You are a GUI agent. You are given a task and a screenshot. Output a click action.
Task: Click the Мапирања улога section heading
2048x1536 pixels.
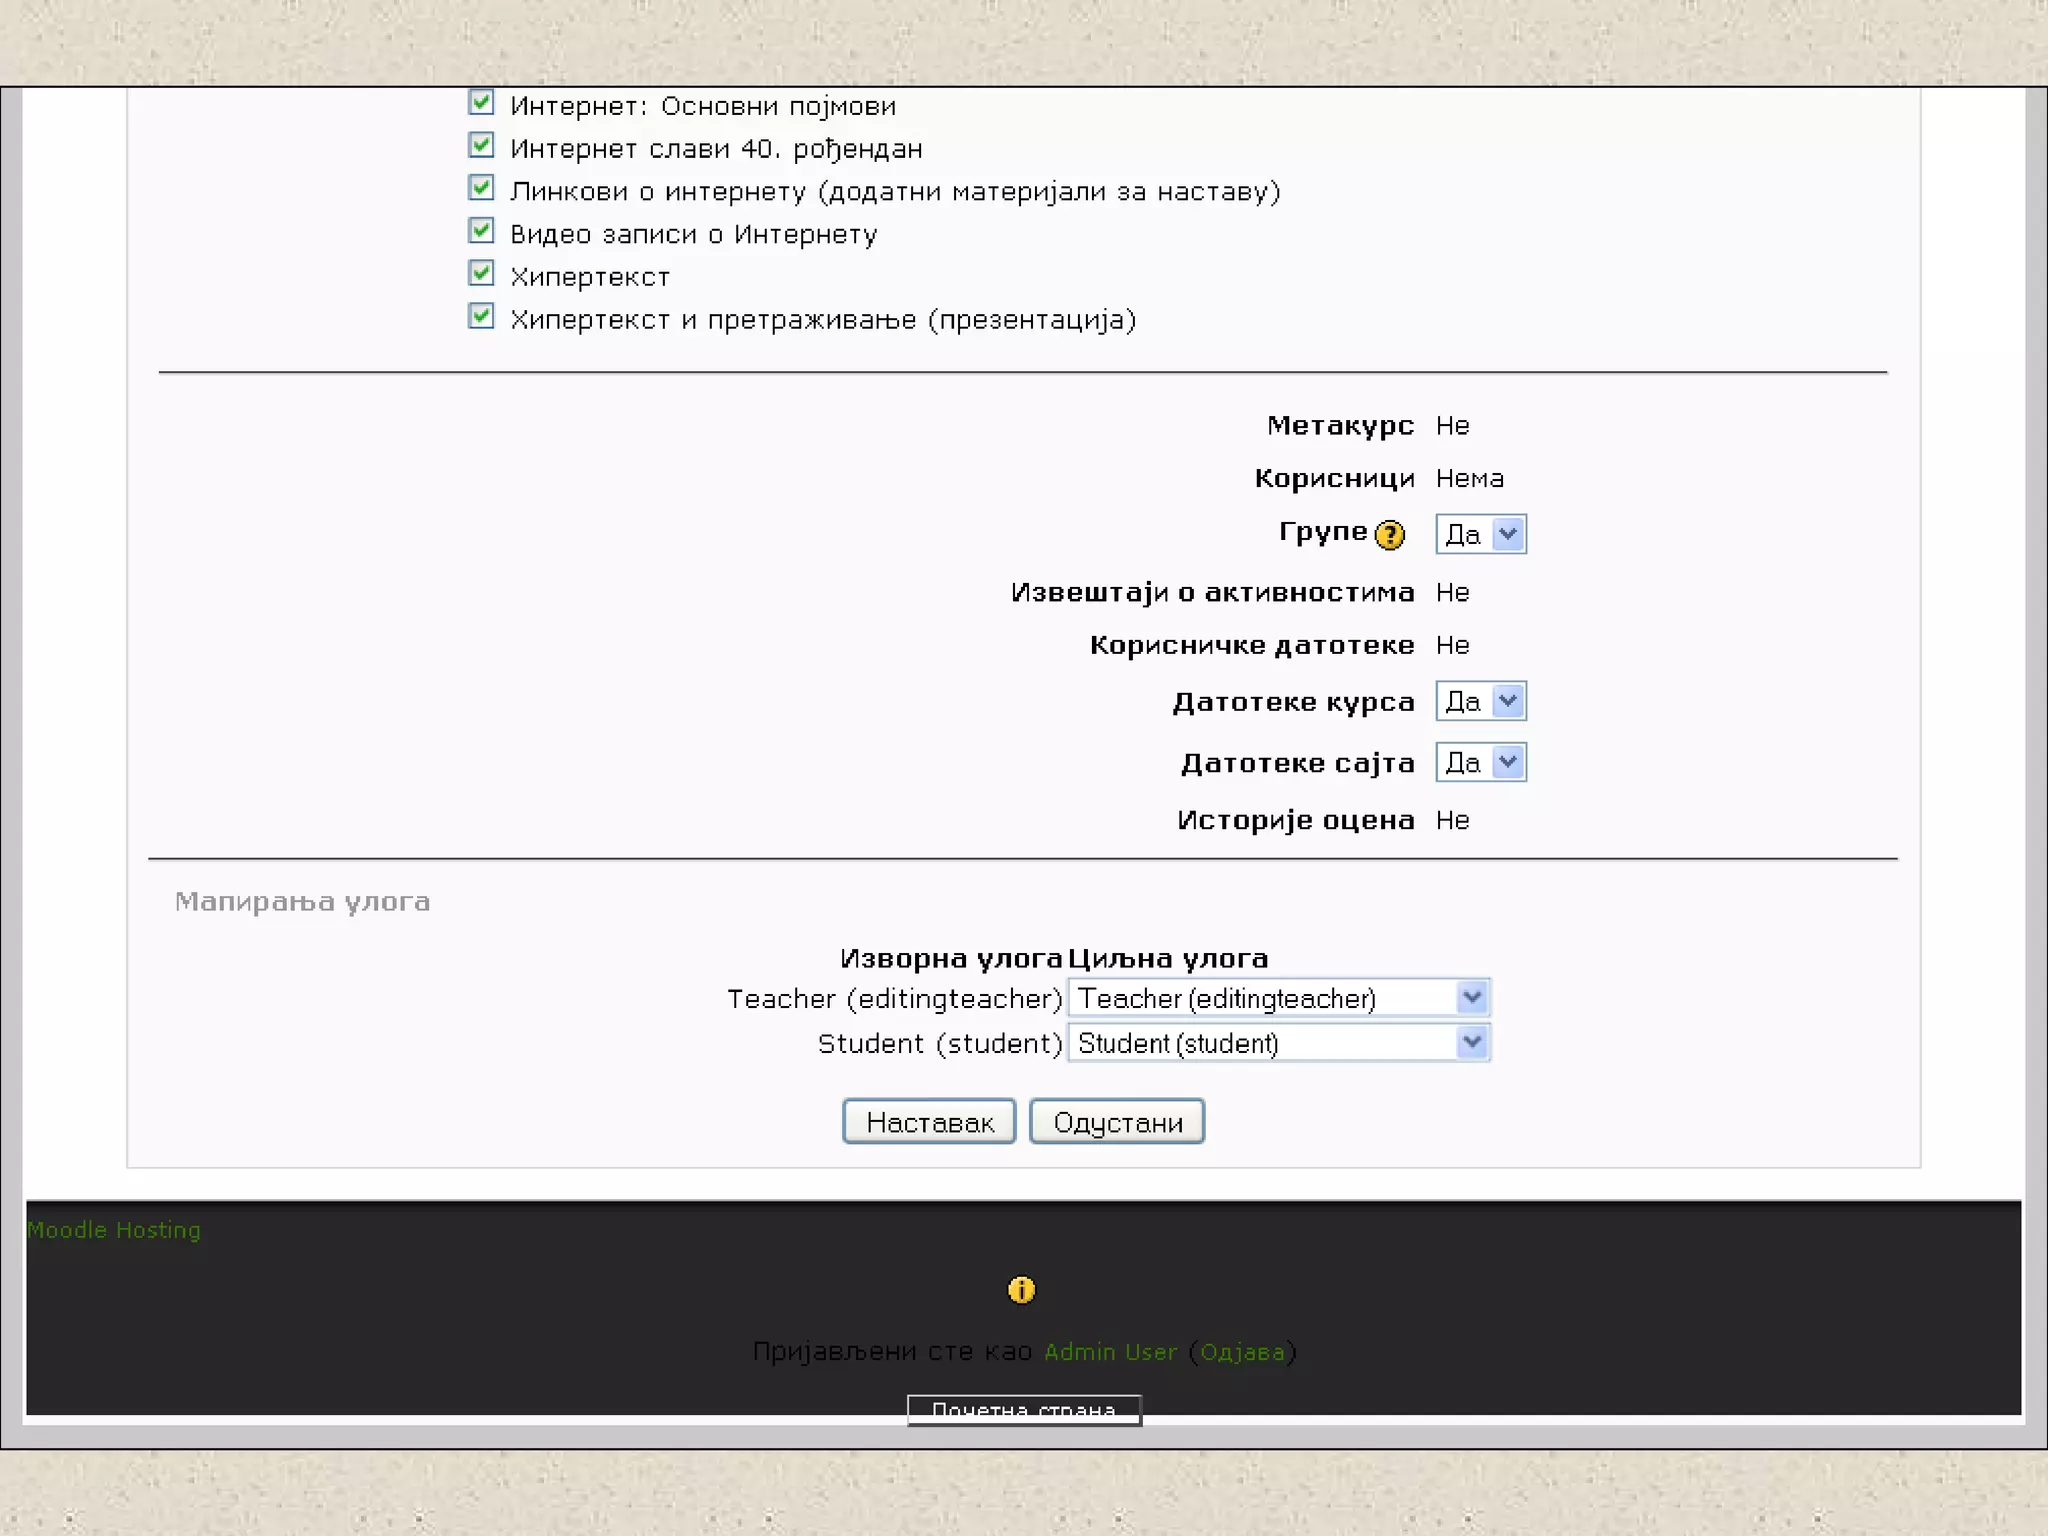click(302, 902)
